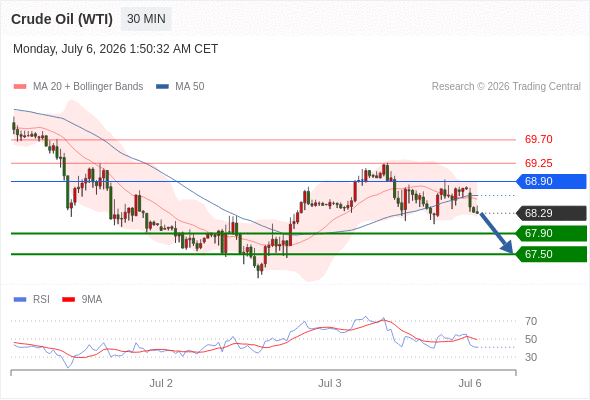Click the RSI legend label
Viewport: 590px width, 400px height.
[41, 300]
